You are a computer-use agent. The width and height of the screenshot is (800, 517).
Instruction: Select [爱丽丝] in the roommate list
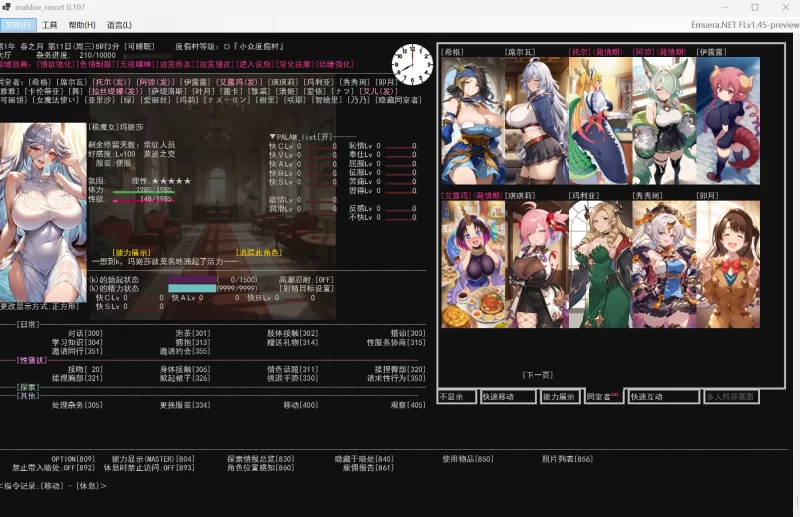click(x=155, y=100)
